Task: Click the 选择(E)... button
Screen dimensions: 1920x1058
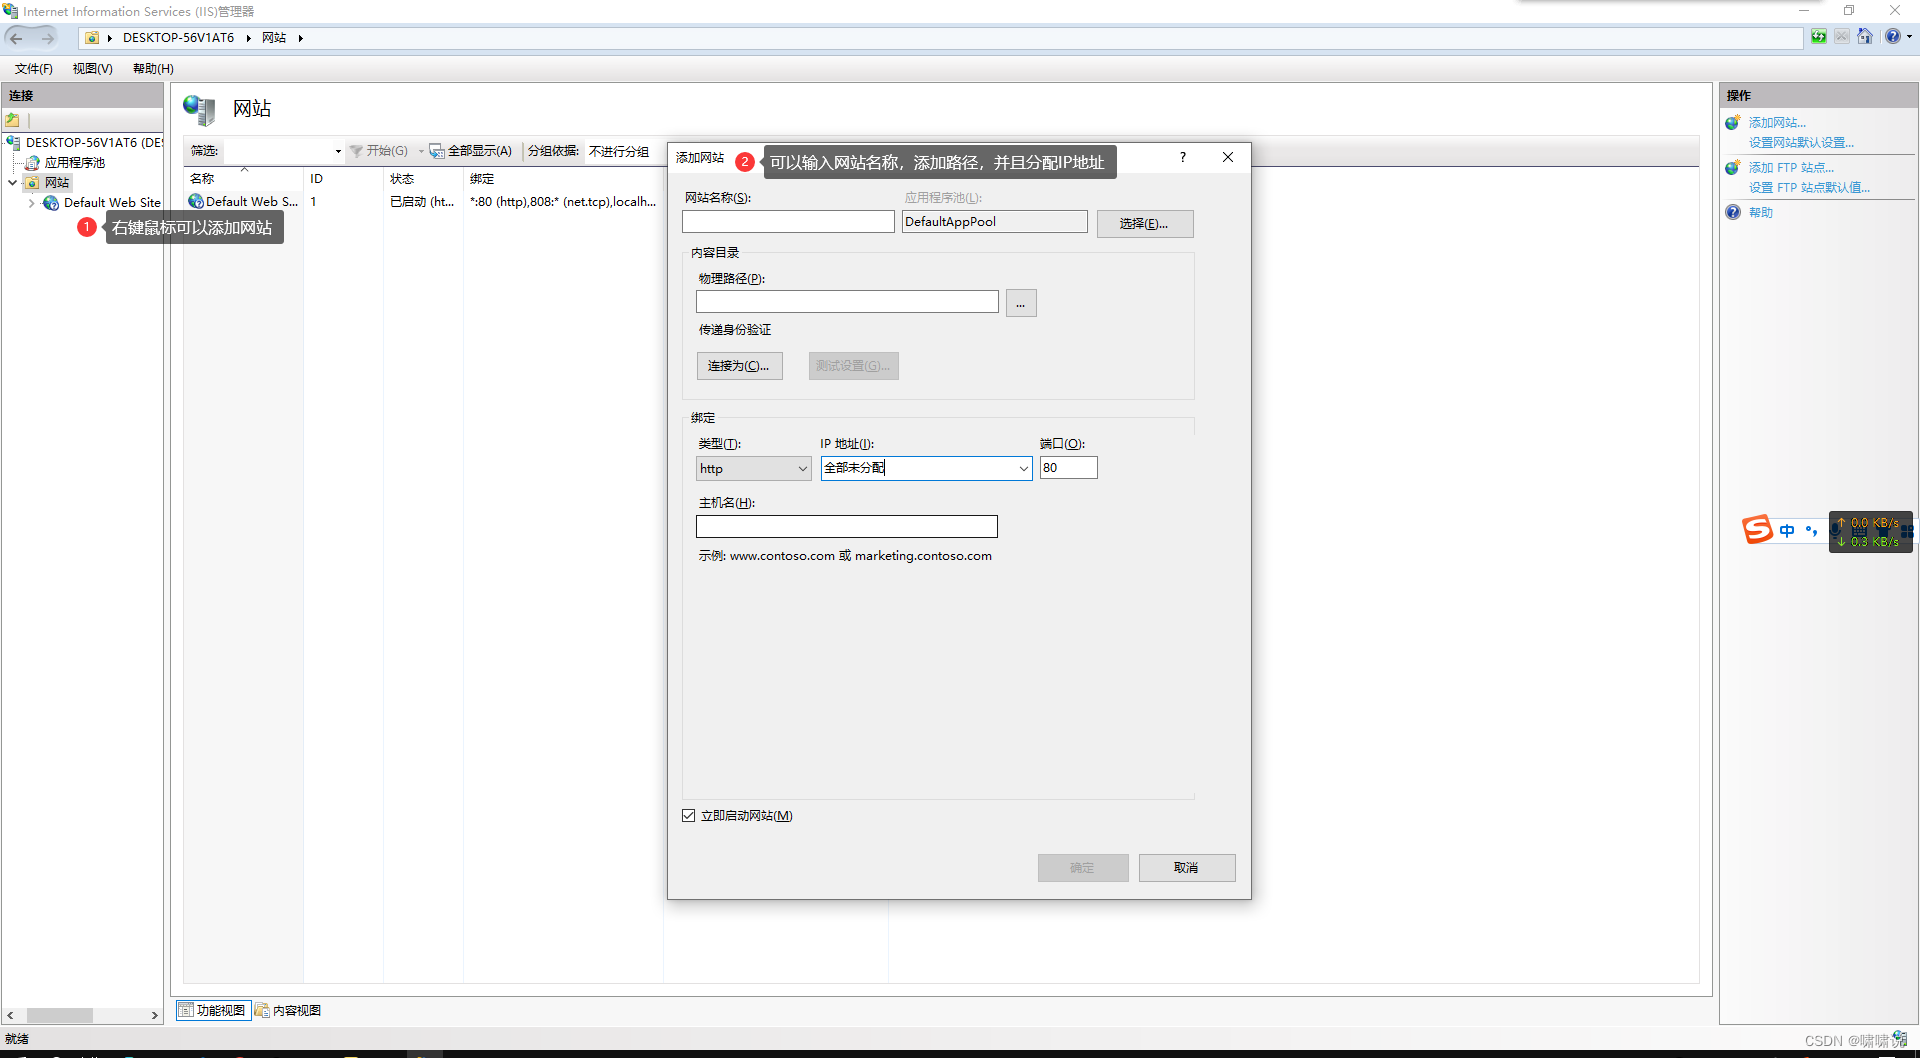Action: [1145, 224]
